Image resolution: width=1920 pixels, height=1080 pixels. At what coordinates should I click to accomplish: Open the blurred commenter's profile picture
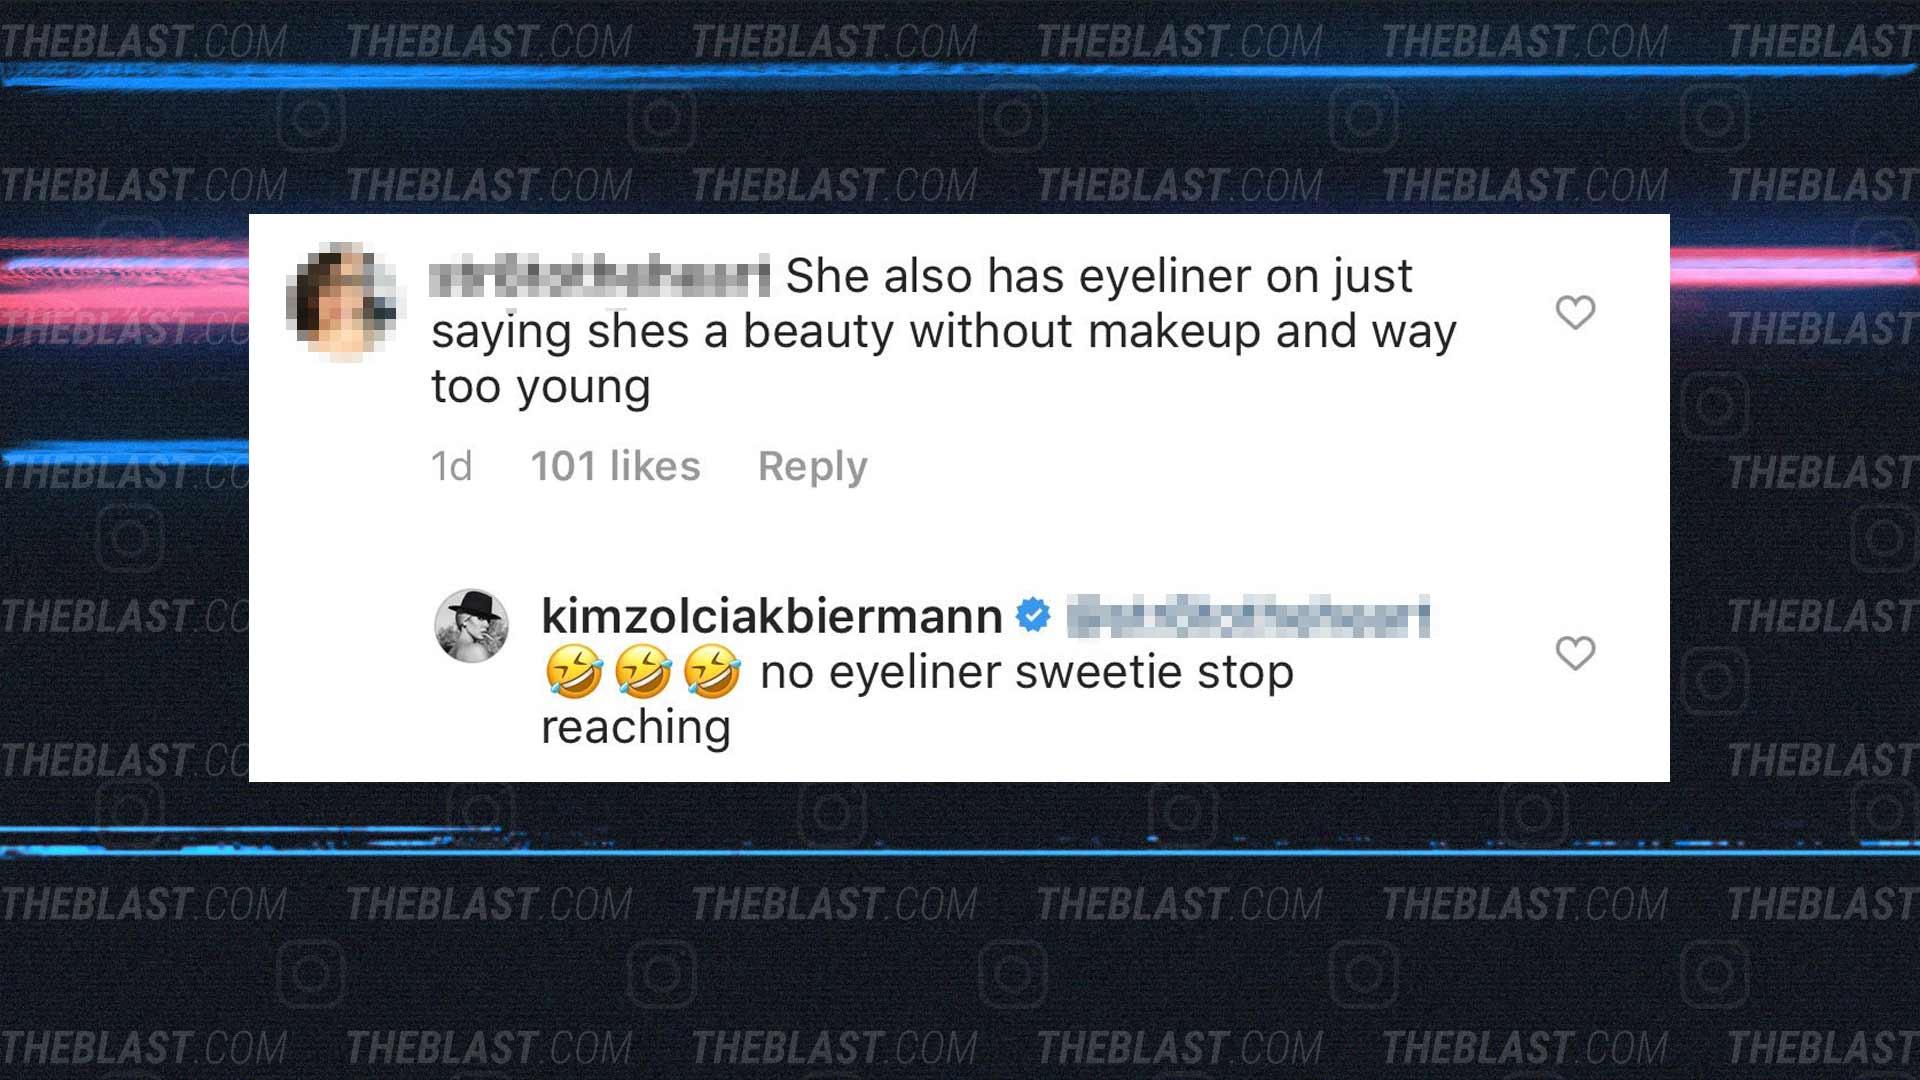click(343, 301)
